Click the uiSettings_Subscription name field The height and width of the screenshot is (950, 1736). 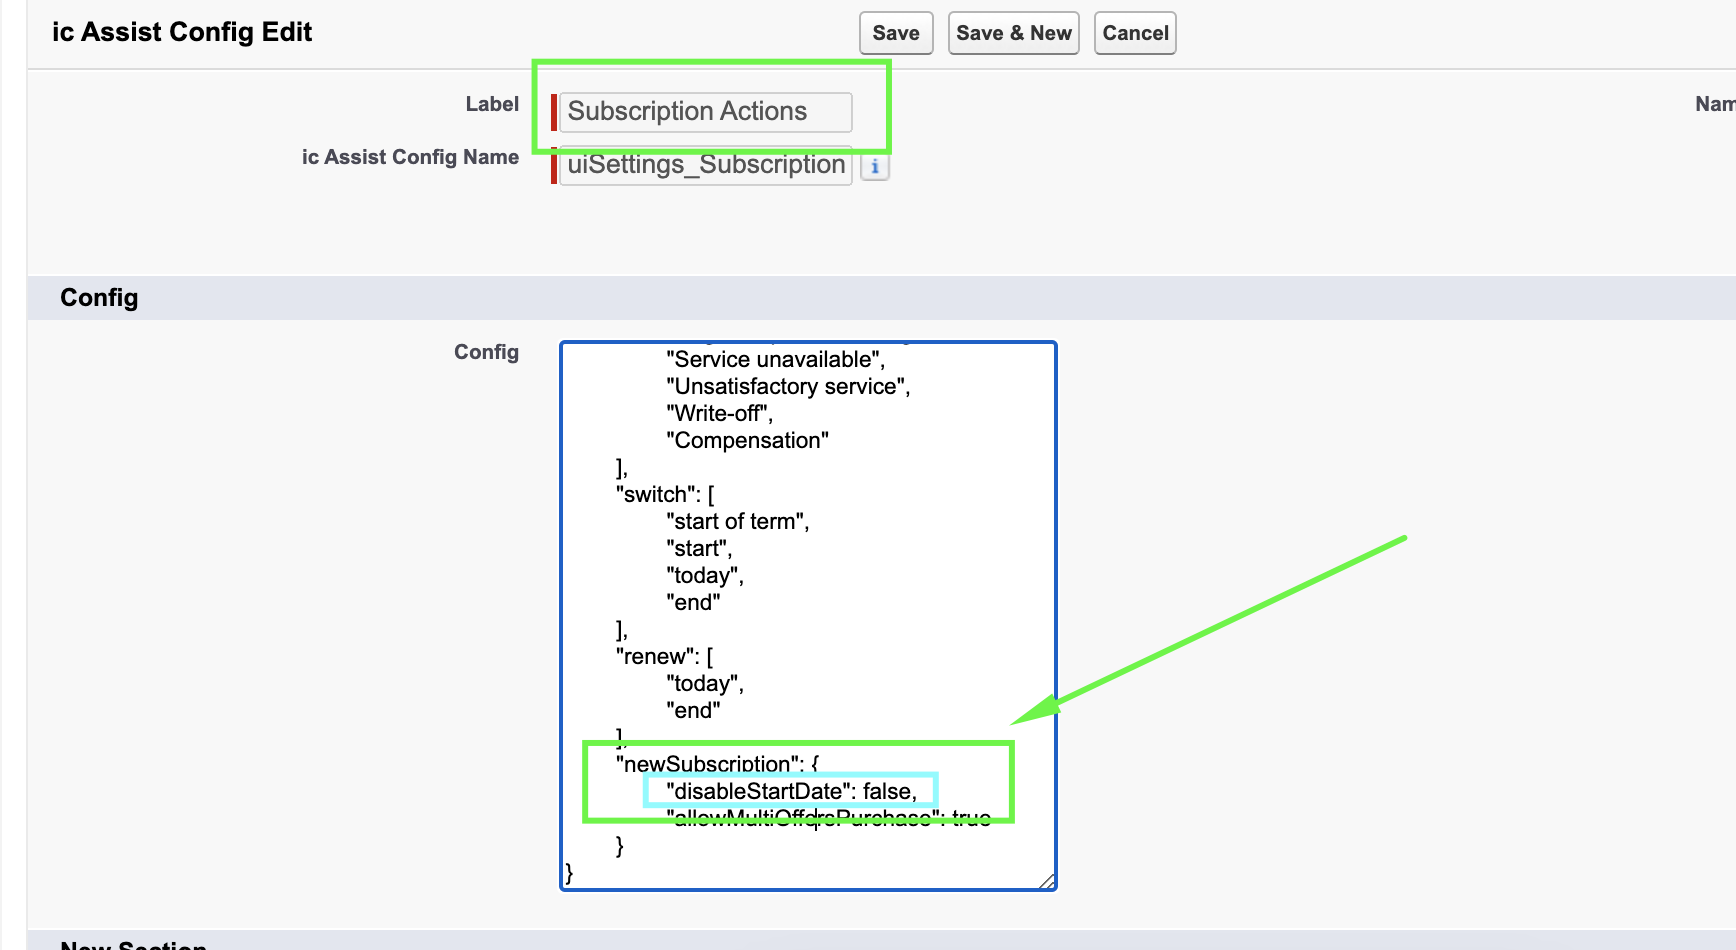pos(704,165)
